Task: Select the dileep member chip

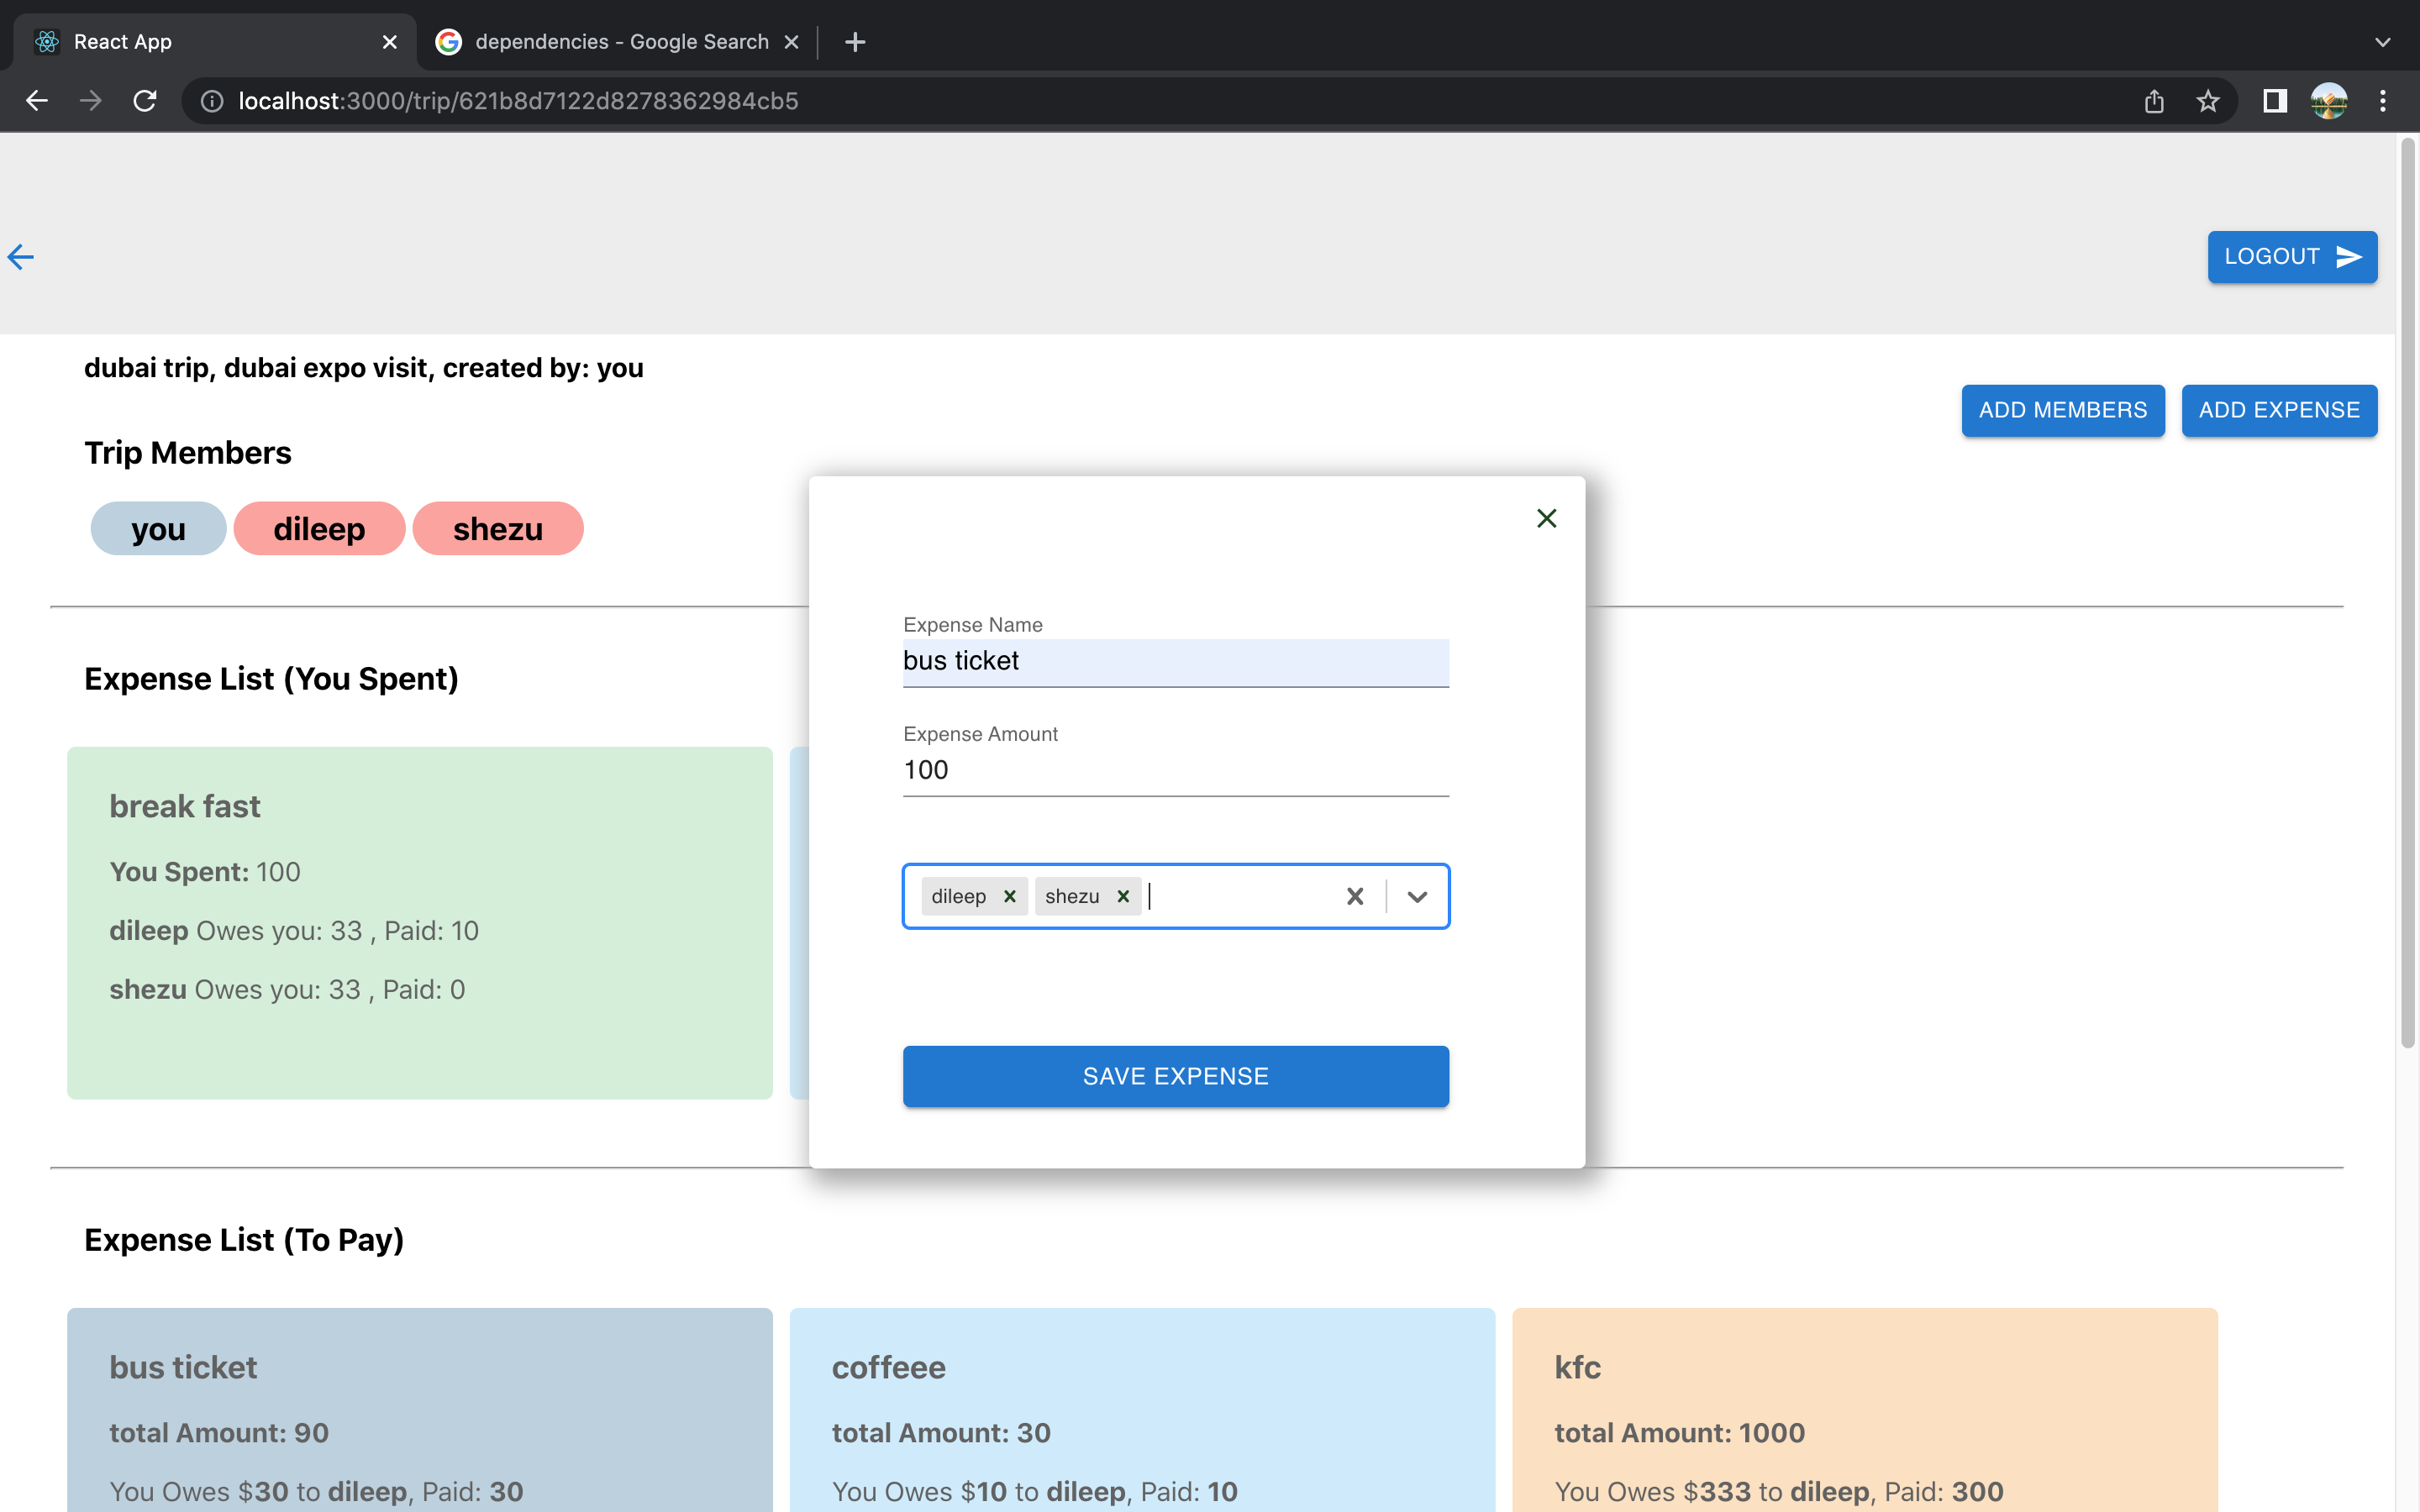Action: click(319, 528)
